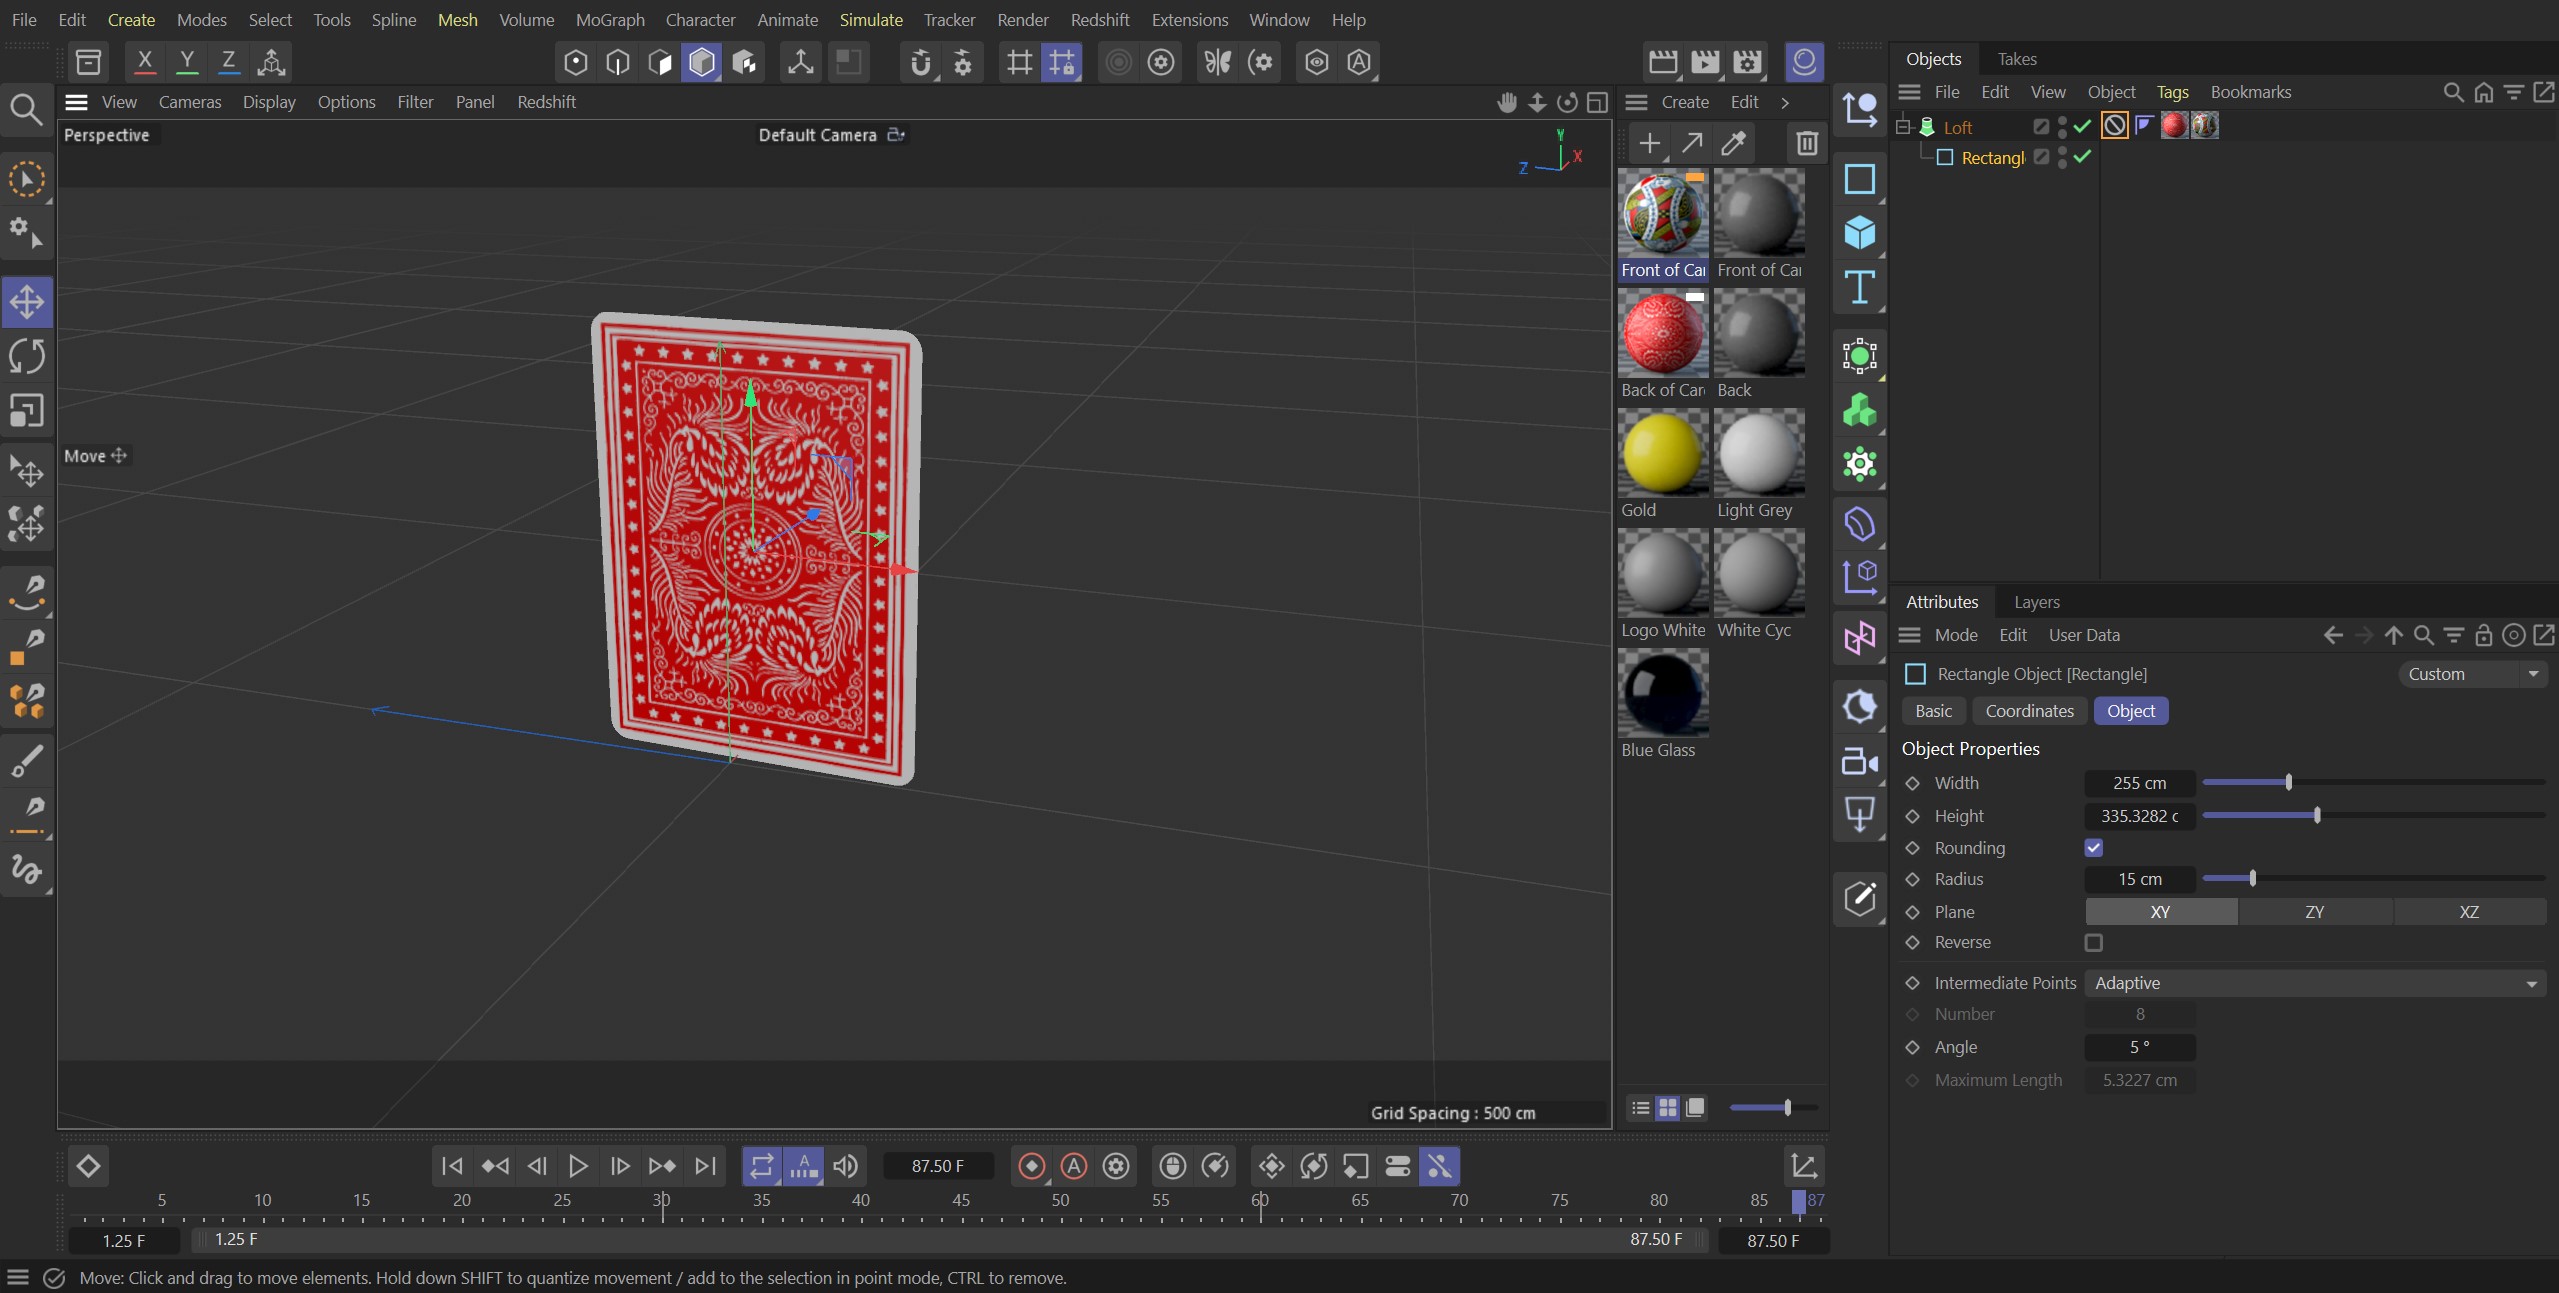
Task: Open the Custom layout dropdown in Attributes
Action: [x=2471, y=674]
